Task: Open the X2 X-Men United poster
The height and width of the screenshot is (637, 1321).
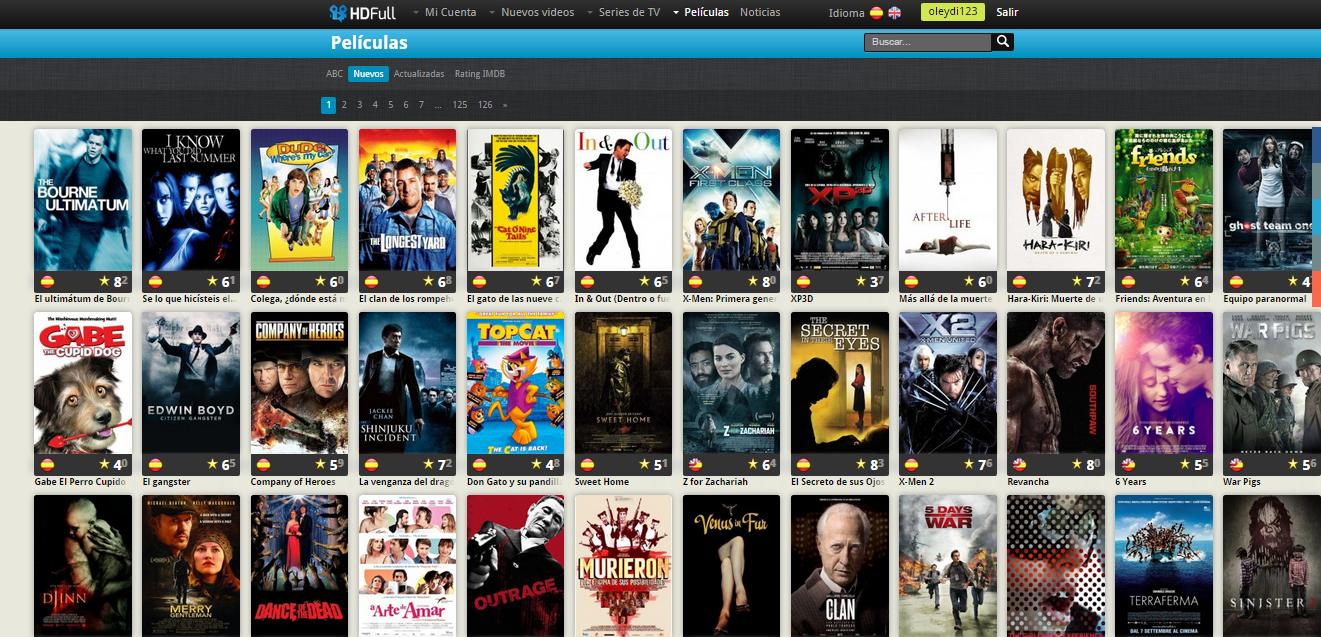Action: (x=947, y=383)
